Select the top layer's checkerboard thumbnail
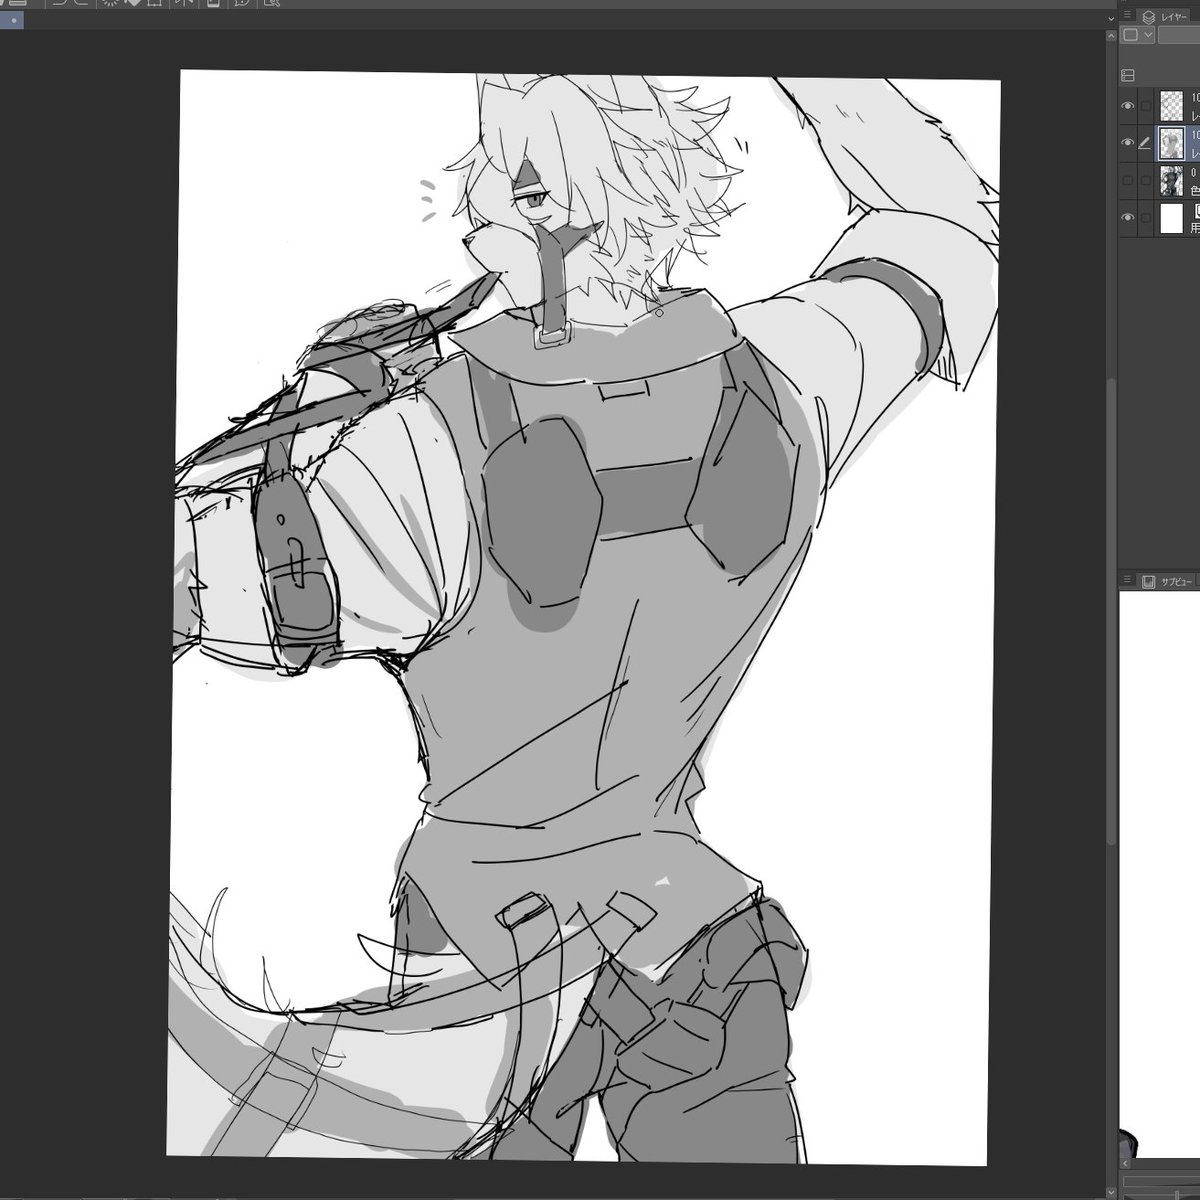Viewport: 1200px width, 1200px height. (1171, 106)
